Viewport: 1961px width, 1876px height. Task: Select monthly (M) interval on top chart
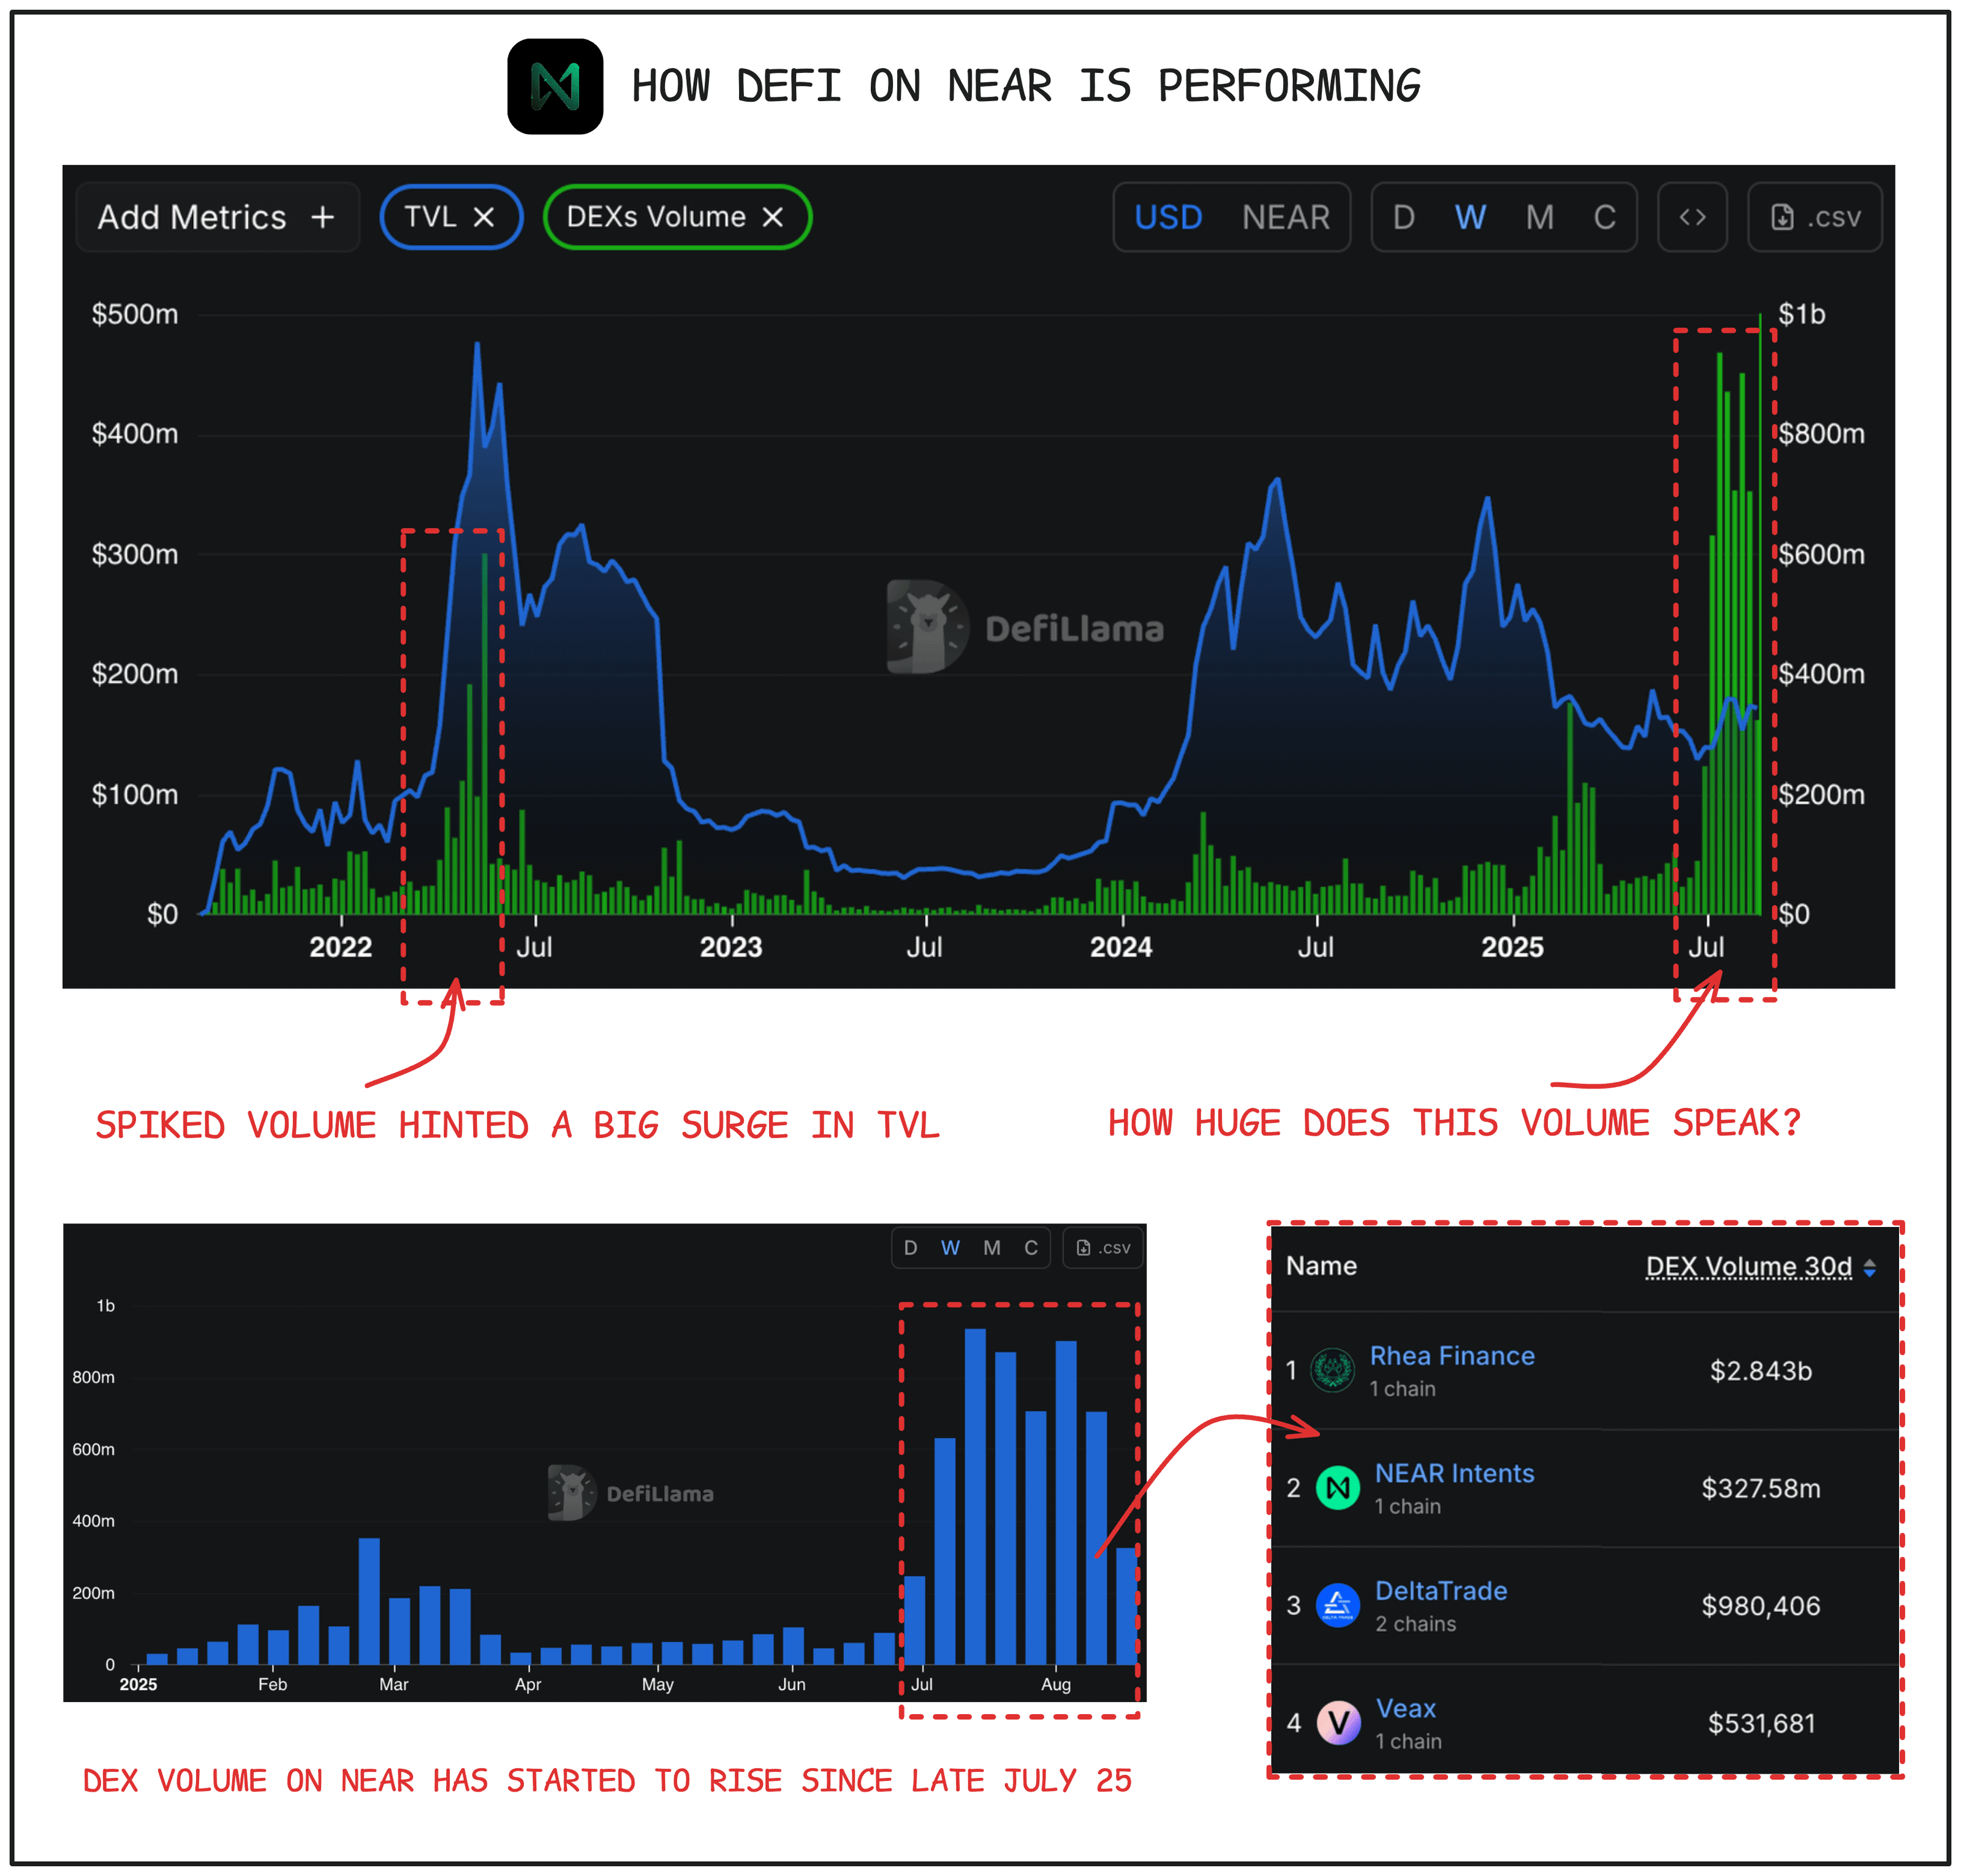point(1539,217)
